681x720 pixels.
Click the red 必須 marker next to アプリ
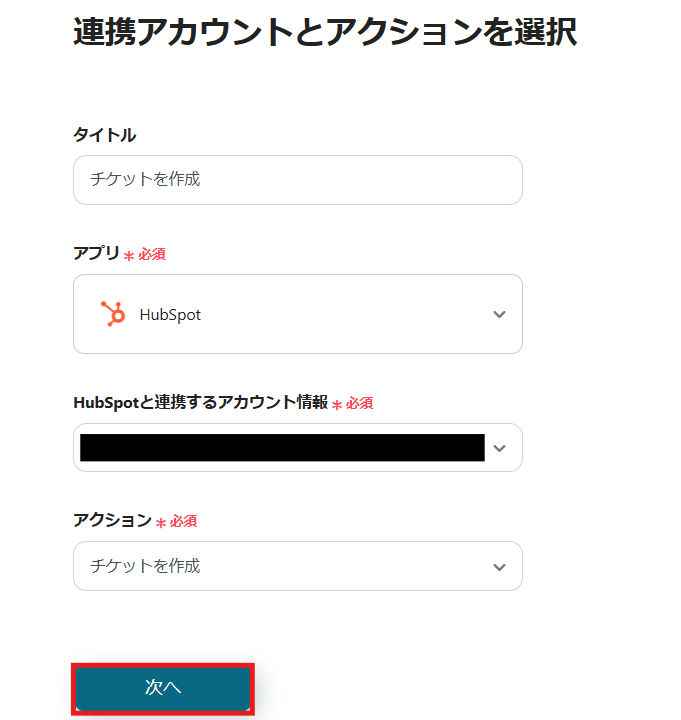[x=145, y=254]
